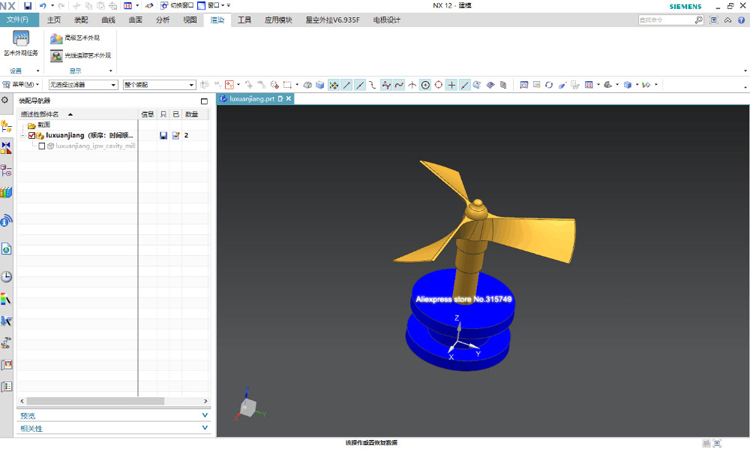Toggle the end point snap option

point(347,85)
